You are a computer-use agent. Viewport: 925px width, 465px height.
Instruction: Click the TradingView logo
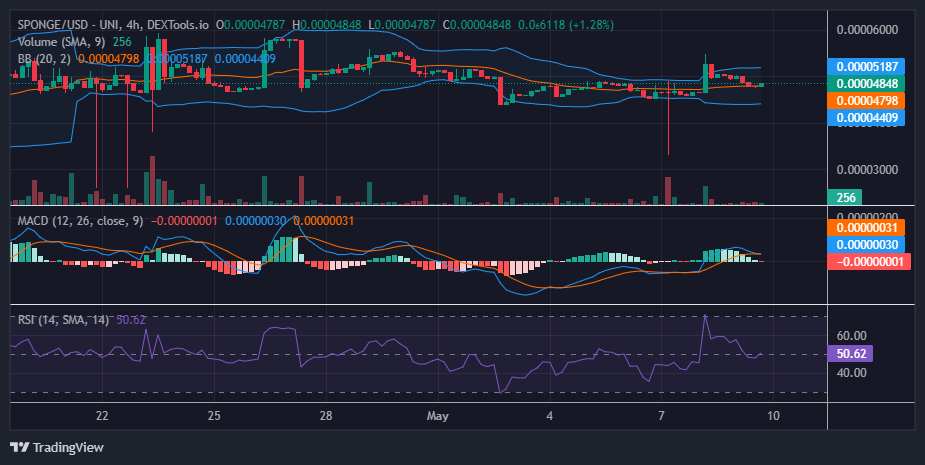[x=57, y=447]
